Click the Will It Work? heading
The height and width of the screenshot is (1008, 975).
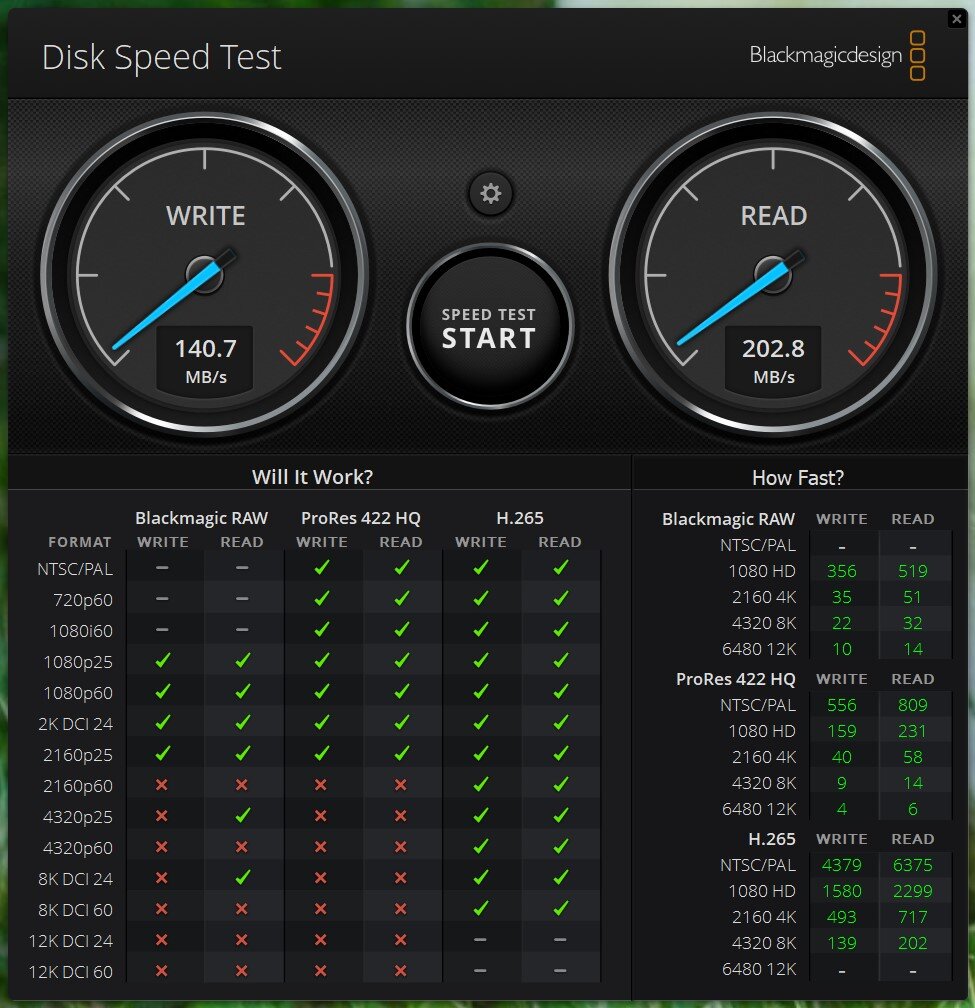312,477
